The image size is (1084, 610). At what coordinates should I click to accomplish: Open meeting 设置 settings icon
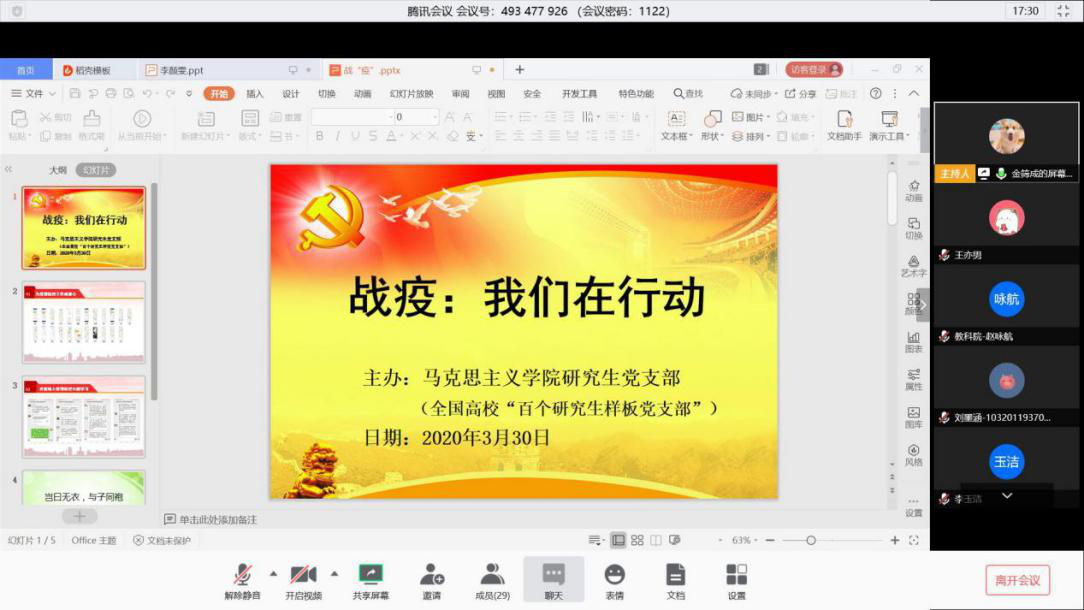pyautogui.click(x=736, y=581)
